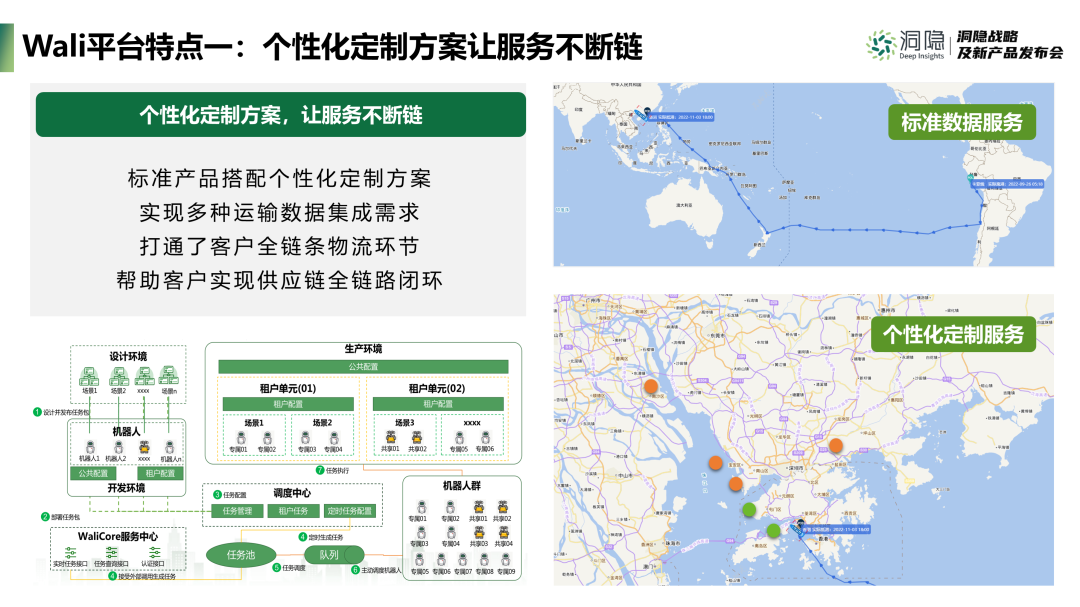Screen dimensions: 1080x607
Task: Click the 任务查询接口 slider icon
Action: pos(110,550)
